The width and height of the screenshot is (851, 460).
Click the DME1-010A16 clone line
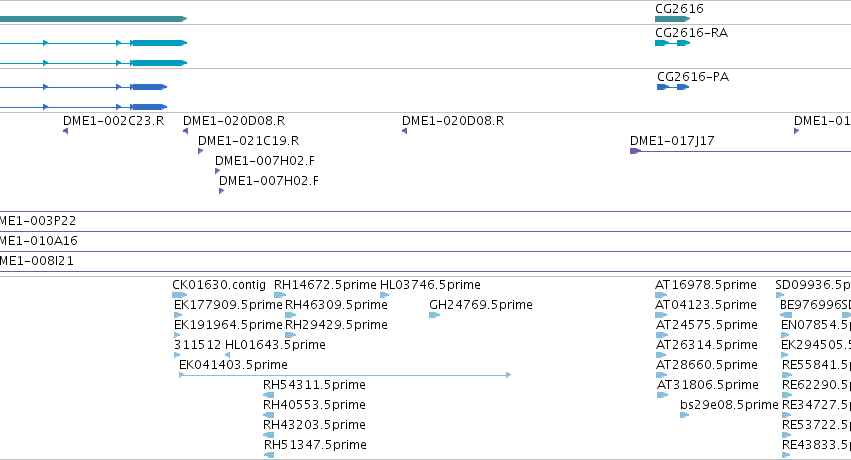(426, 251)
